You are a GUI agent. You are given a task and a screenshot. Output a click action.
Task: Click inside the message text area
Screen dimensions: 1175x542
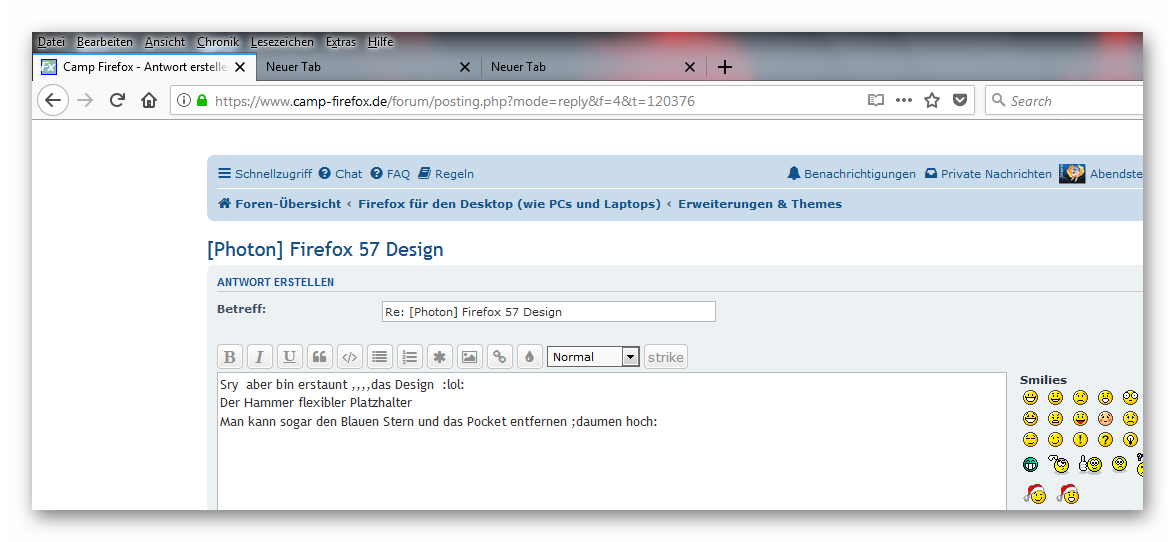[611, 442]
